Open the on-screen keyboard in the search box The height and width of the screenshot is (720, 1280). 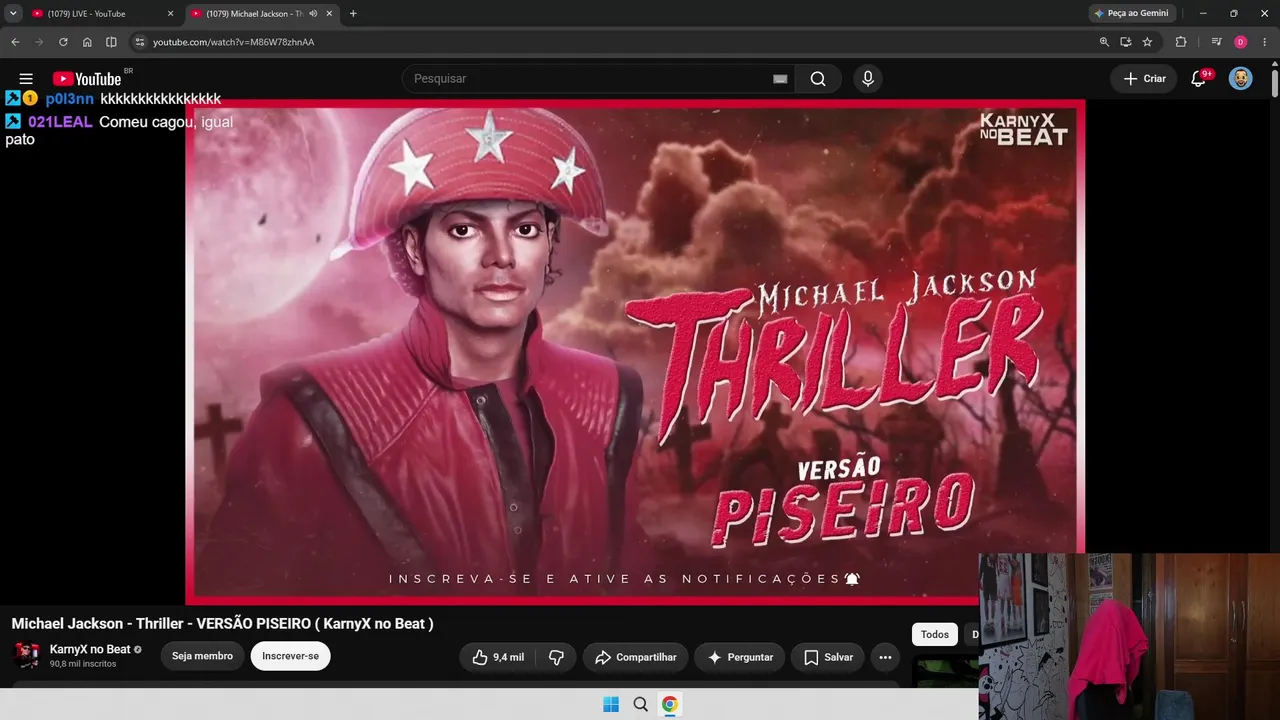coord(780,79)
